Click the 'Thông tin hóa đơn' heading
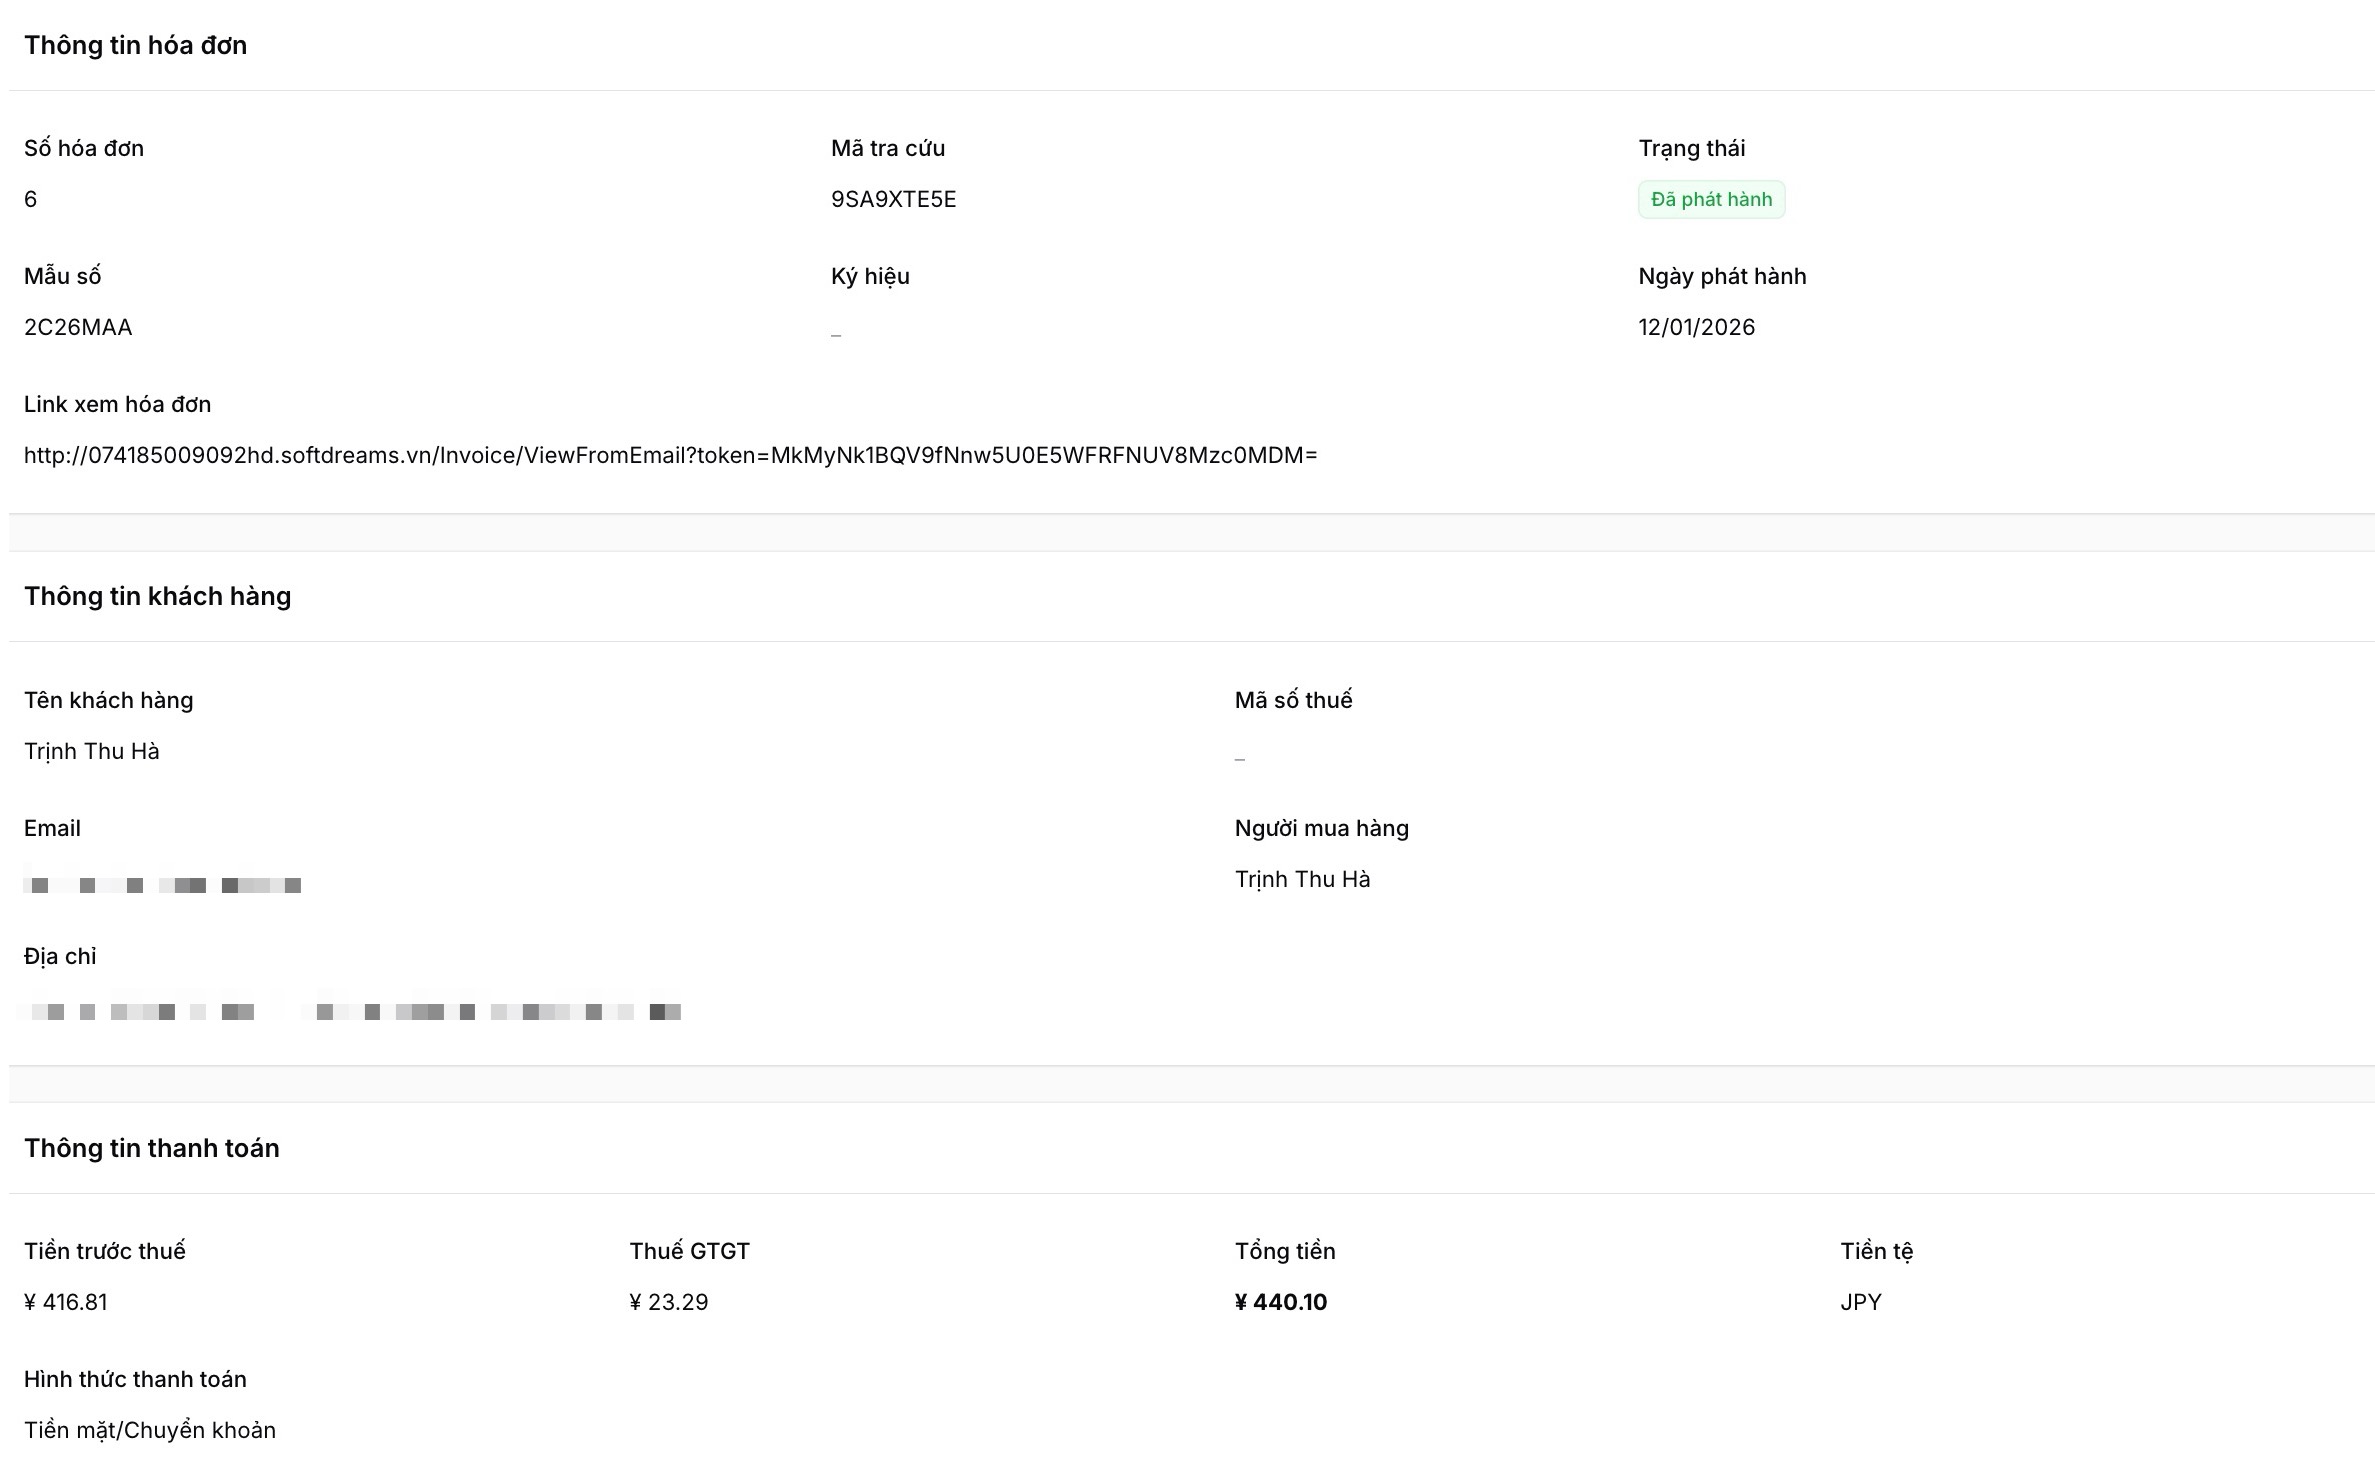The image size is (2375, 1470). [x=136, y=46]
